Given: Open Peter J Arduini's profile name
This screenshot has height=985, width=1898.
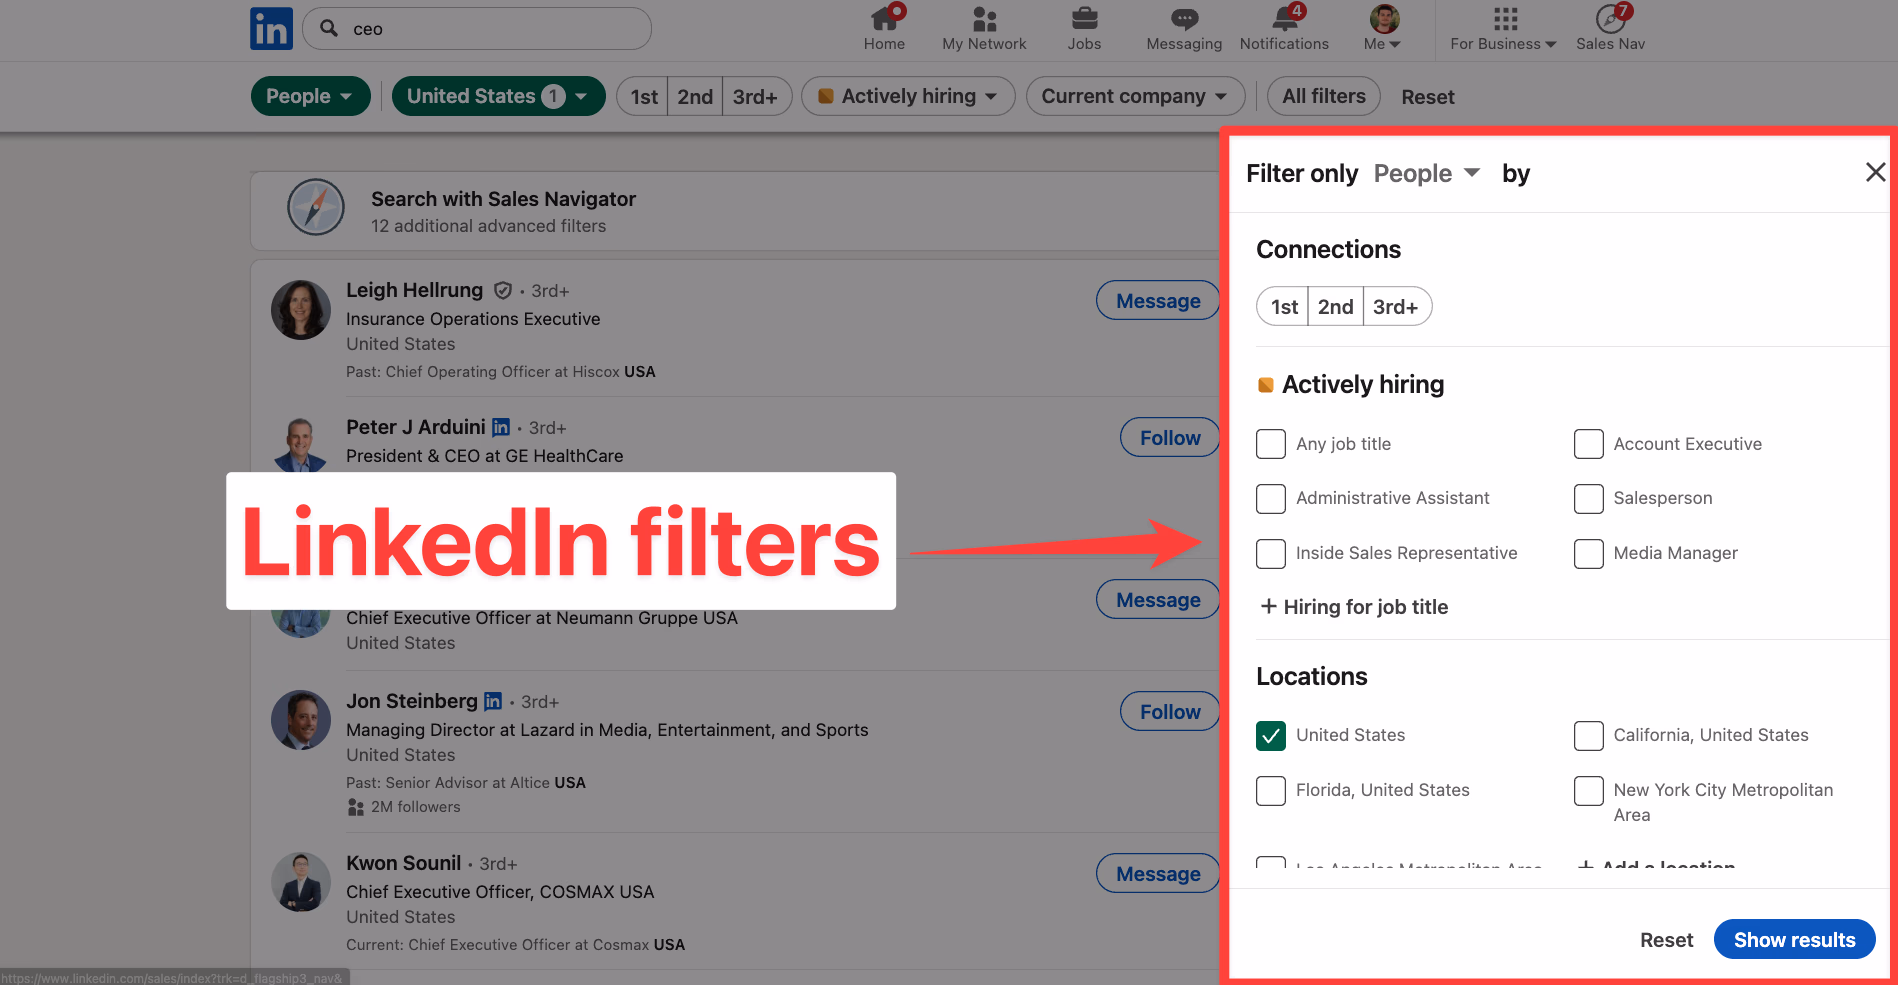Looking at the screenshot, I should tap(415, 427).
